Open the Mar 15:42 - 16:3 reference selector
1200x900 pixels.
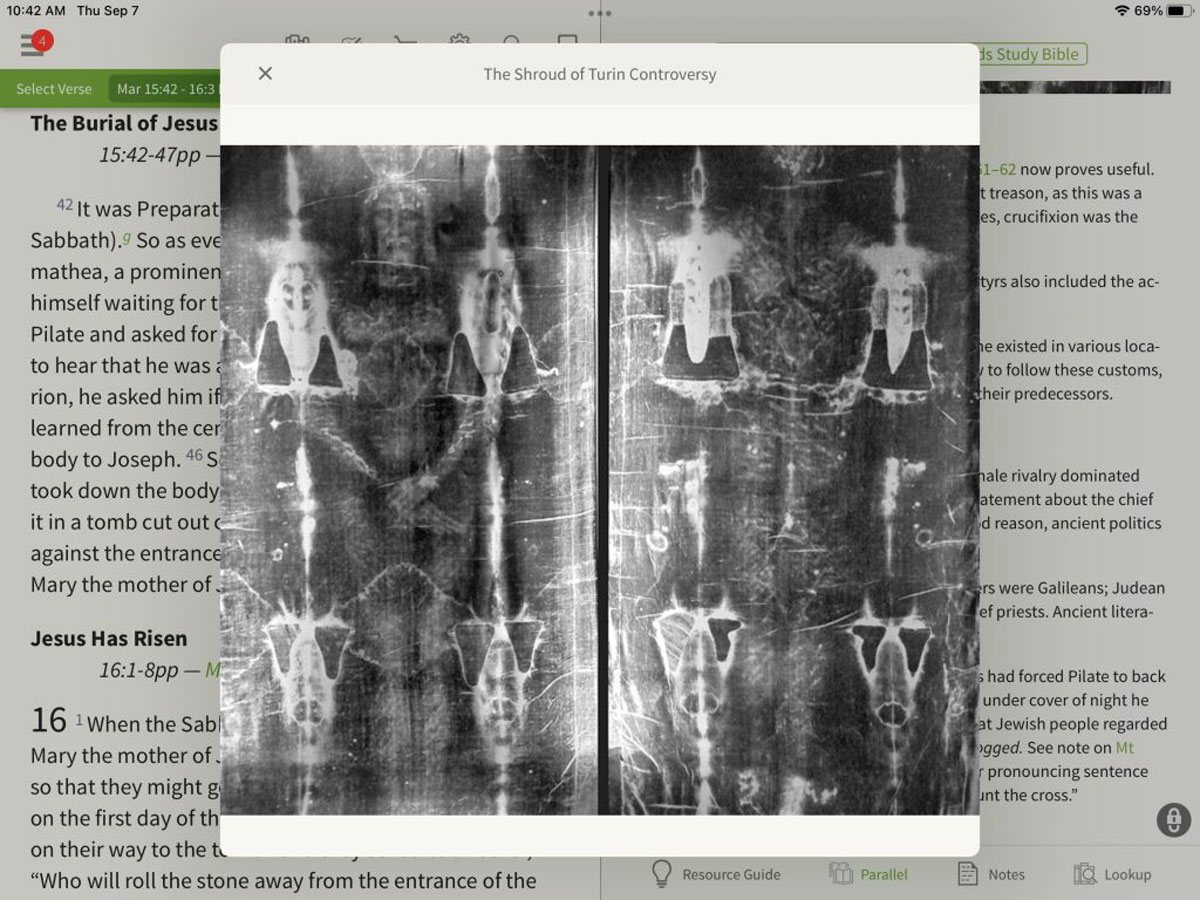coord(165,89)
